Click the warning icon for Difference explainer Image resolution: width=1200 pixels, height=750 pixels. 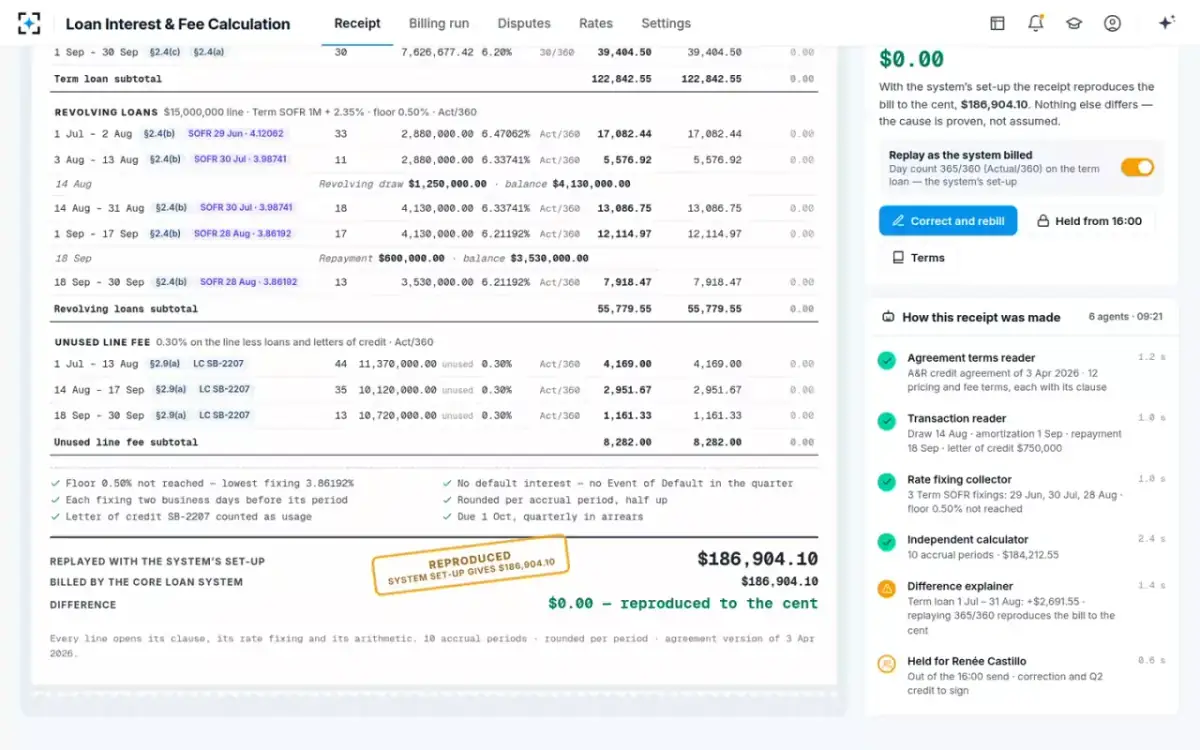pyautogui.click(x=886, y=589)
